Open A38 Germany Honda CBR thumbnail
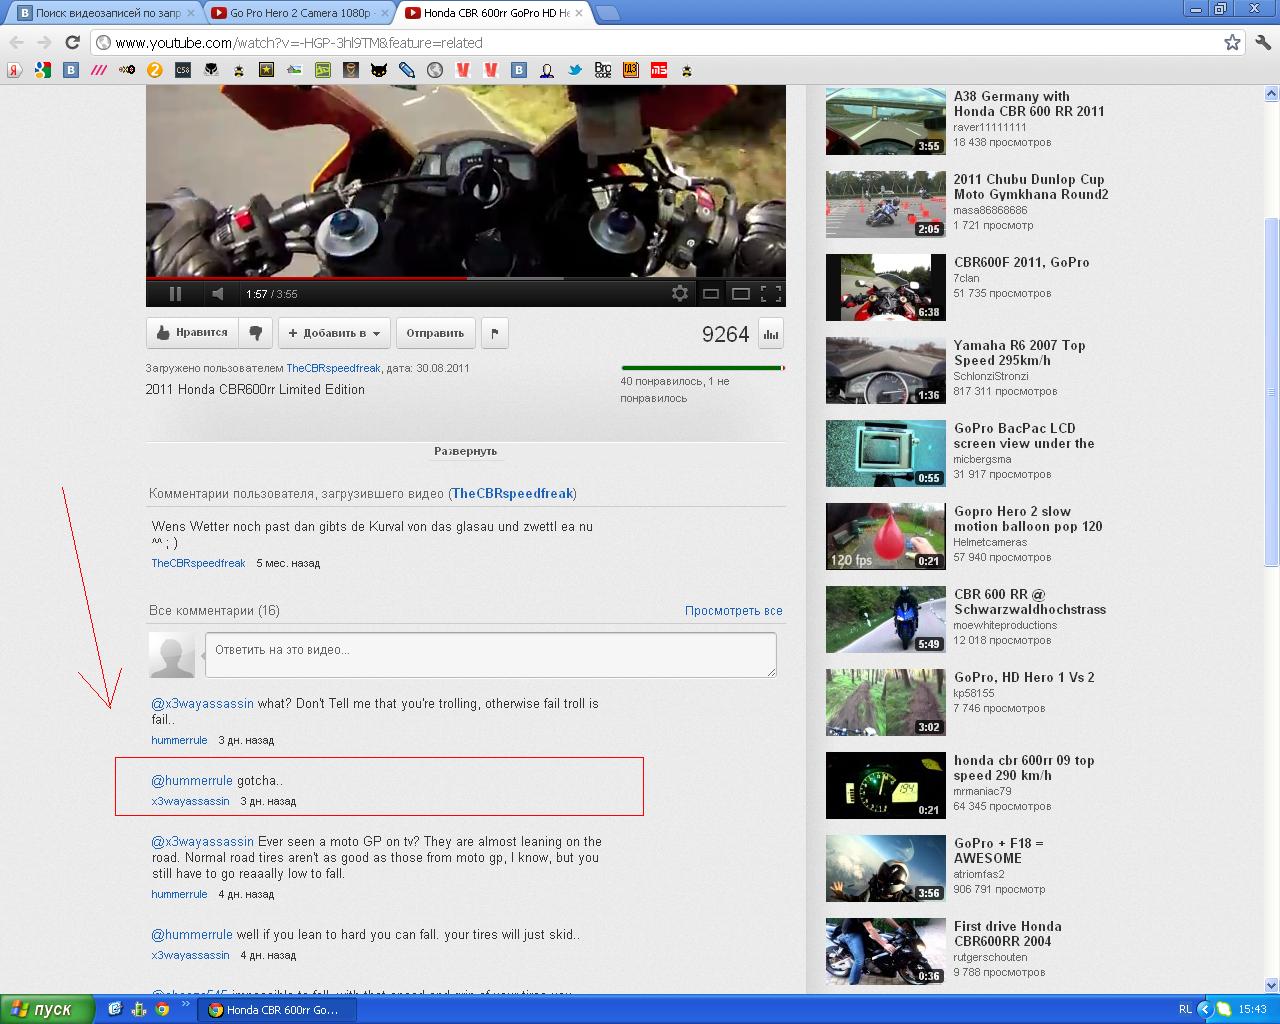The width and height of the screenshot is (1280, 1024). tap(885, 121)
